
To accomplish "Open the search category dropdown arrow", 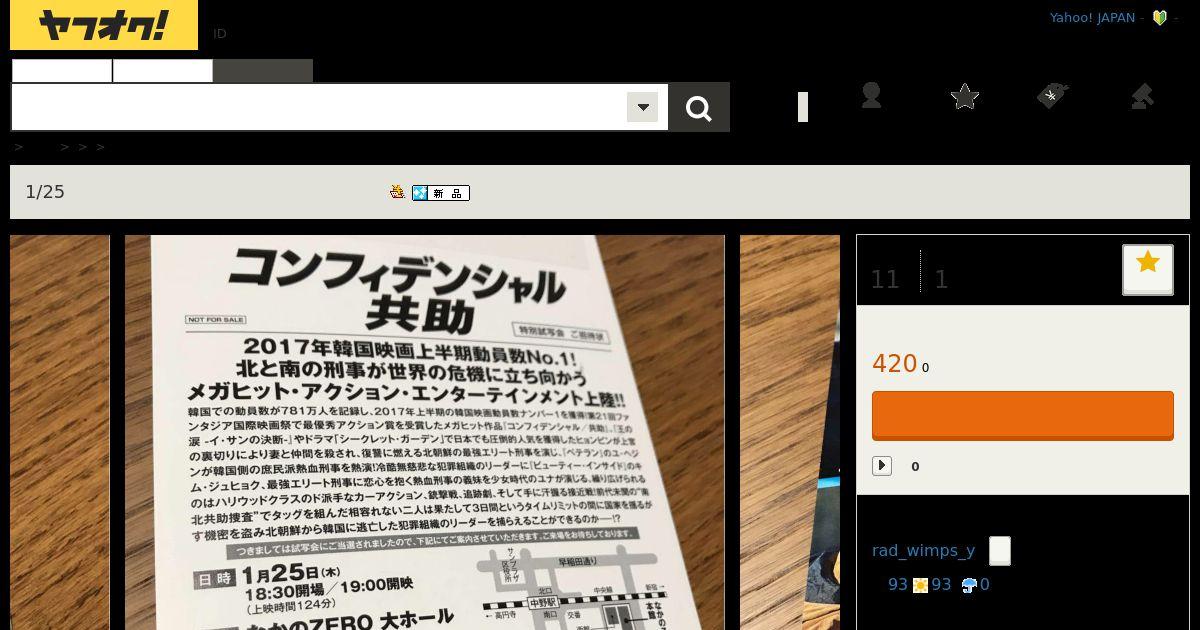I will pyautogui.click(x=643, y=107).
